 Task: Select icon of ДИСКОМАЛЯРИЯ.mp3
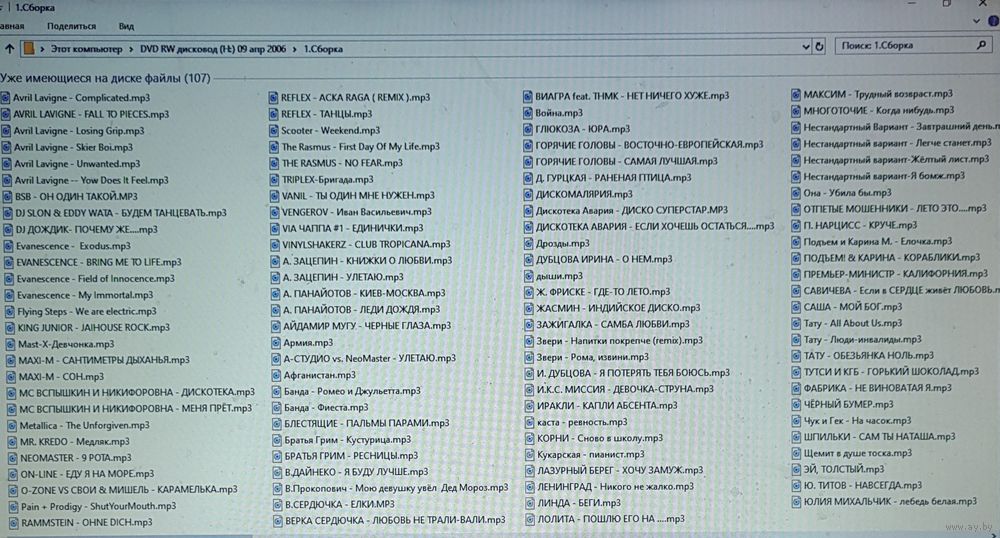[x=528, y=194]
